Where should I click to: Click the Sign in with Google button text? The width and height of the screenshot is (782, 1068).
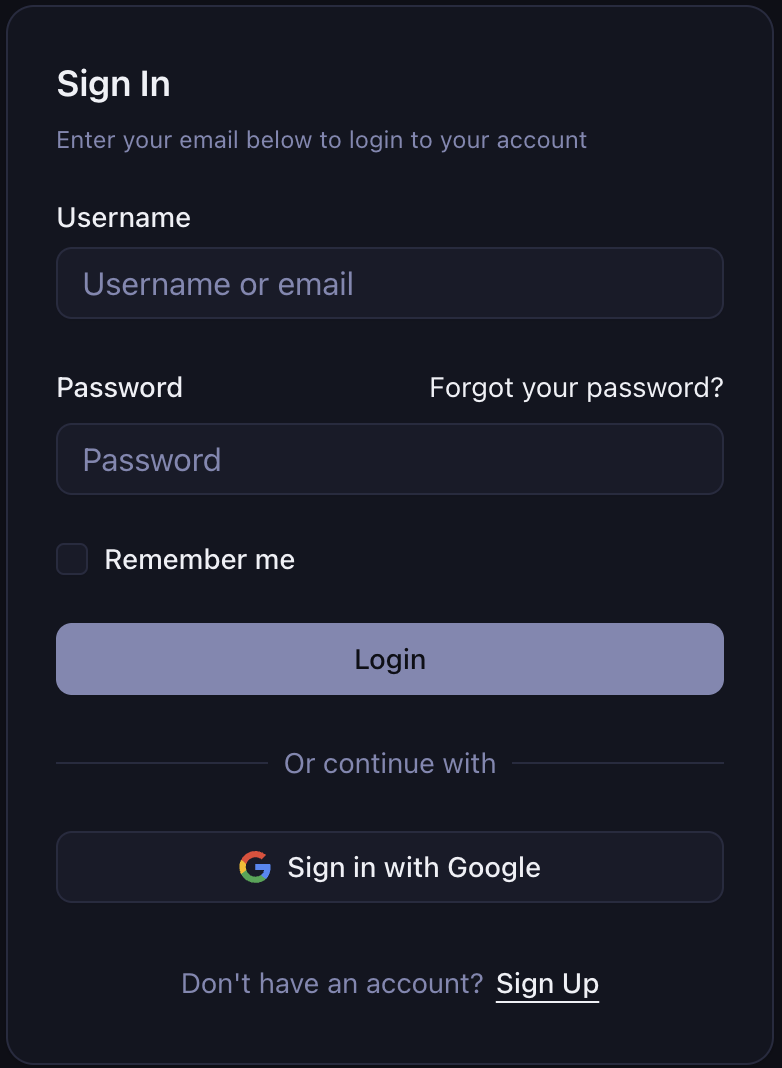coord(414,867)
